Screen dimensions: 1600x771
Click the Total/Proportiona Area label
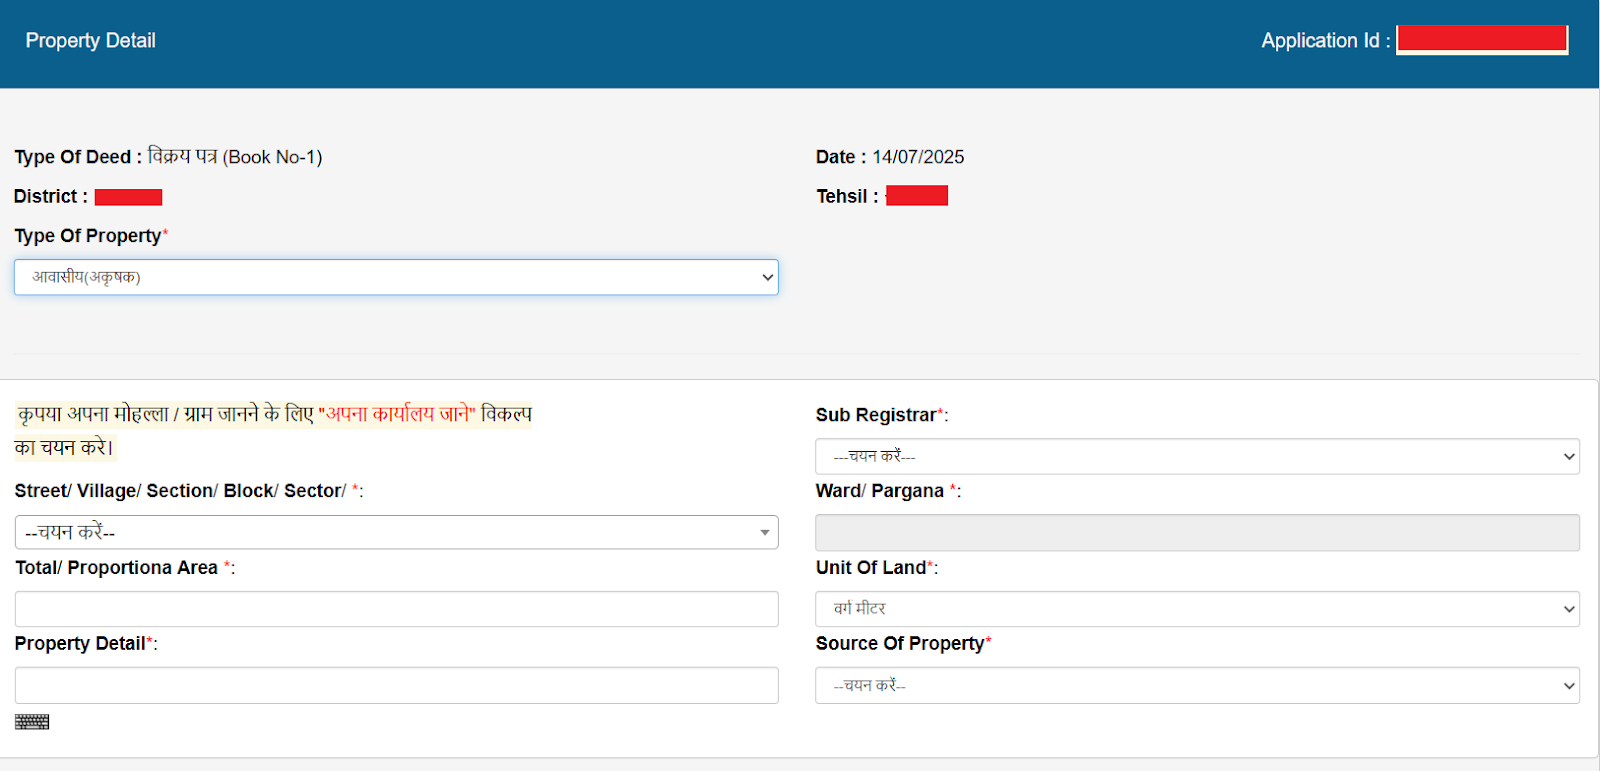point(116,568)
